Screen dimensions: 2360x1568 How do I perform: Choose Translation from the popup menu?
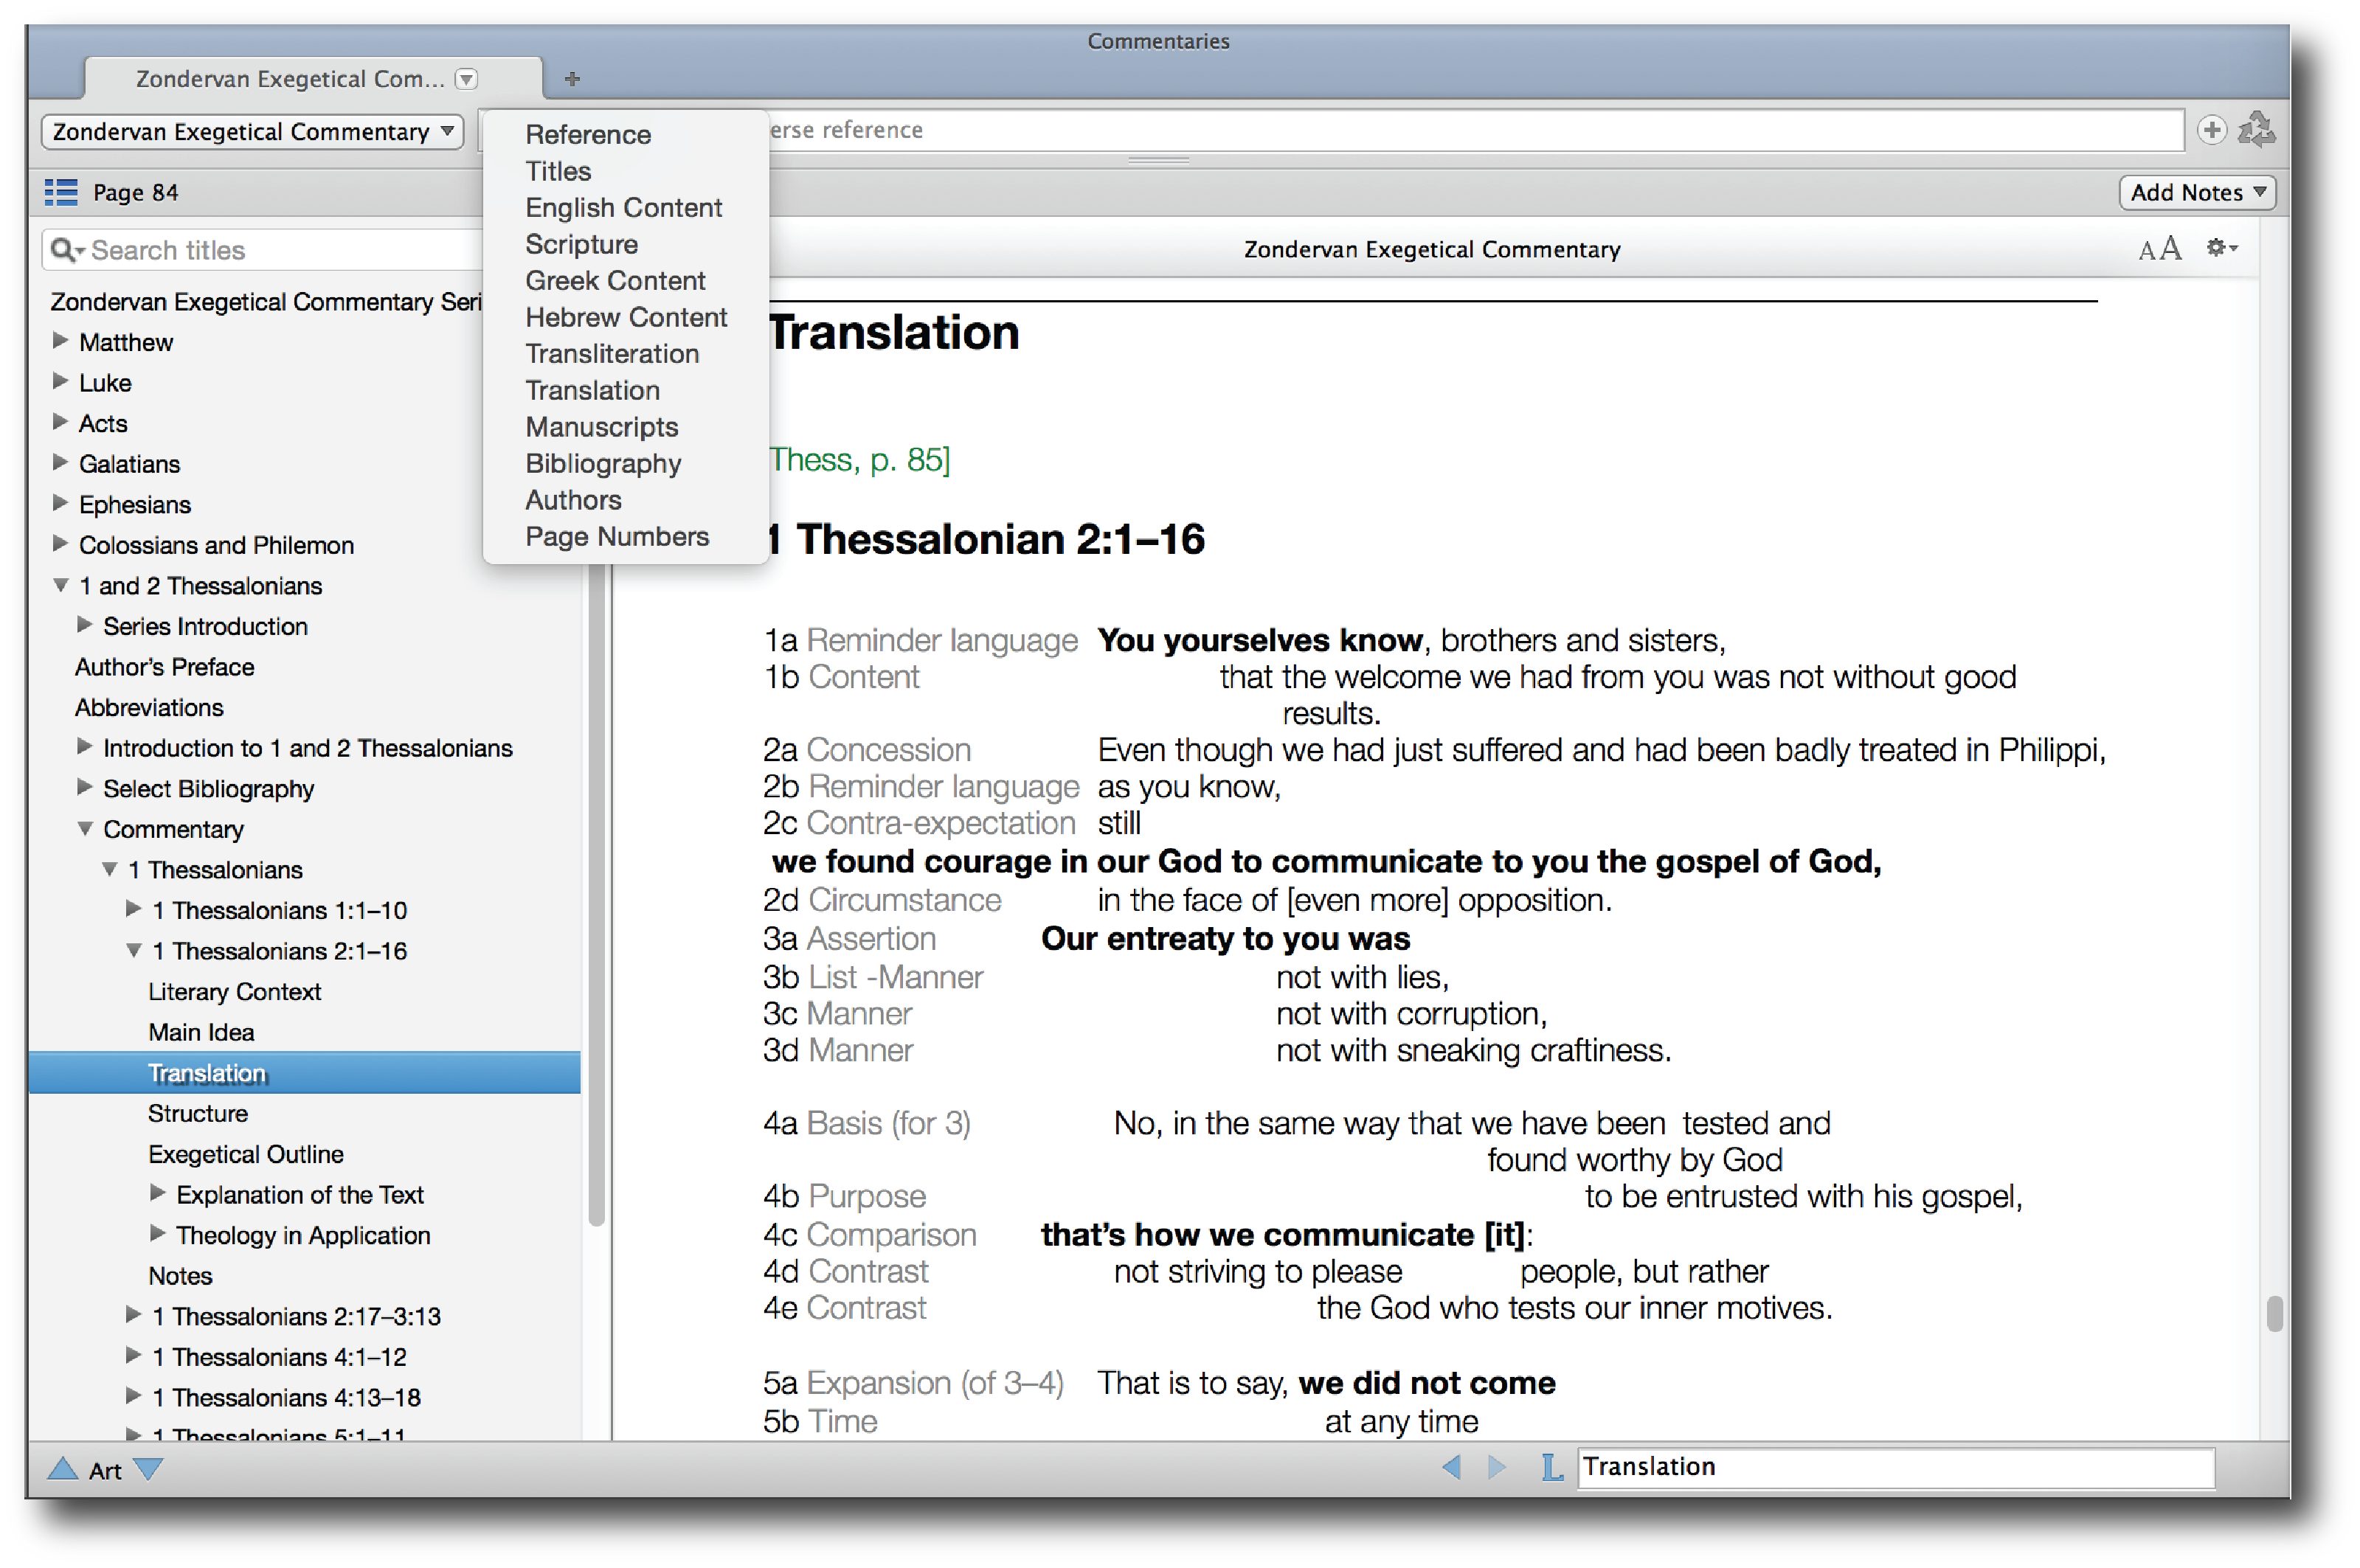pos(593,390)
